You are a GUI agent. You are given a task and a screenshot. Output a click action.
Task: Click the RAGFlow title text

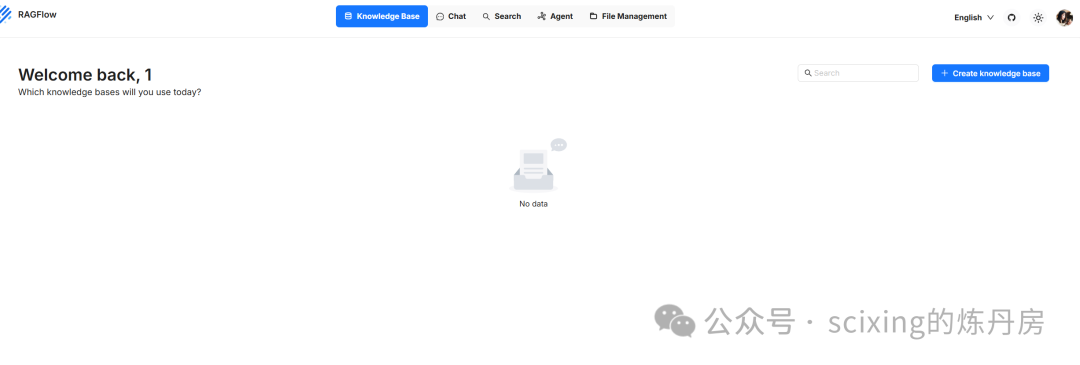[x=37, y=14]
